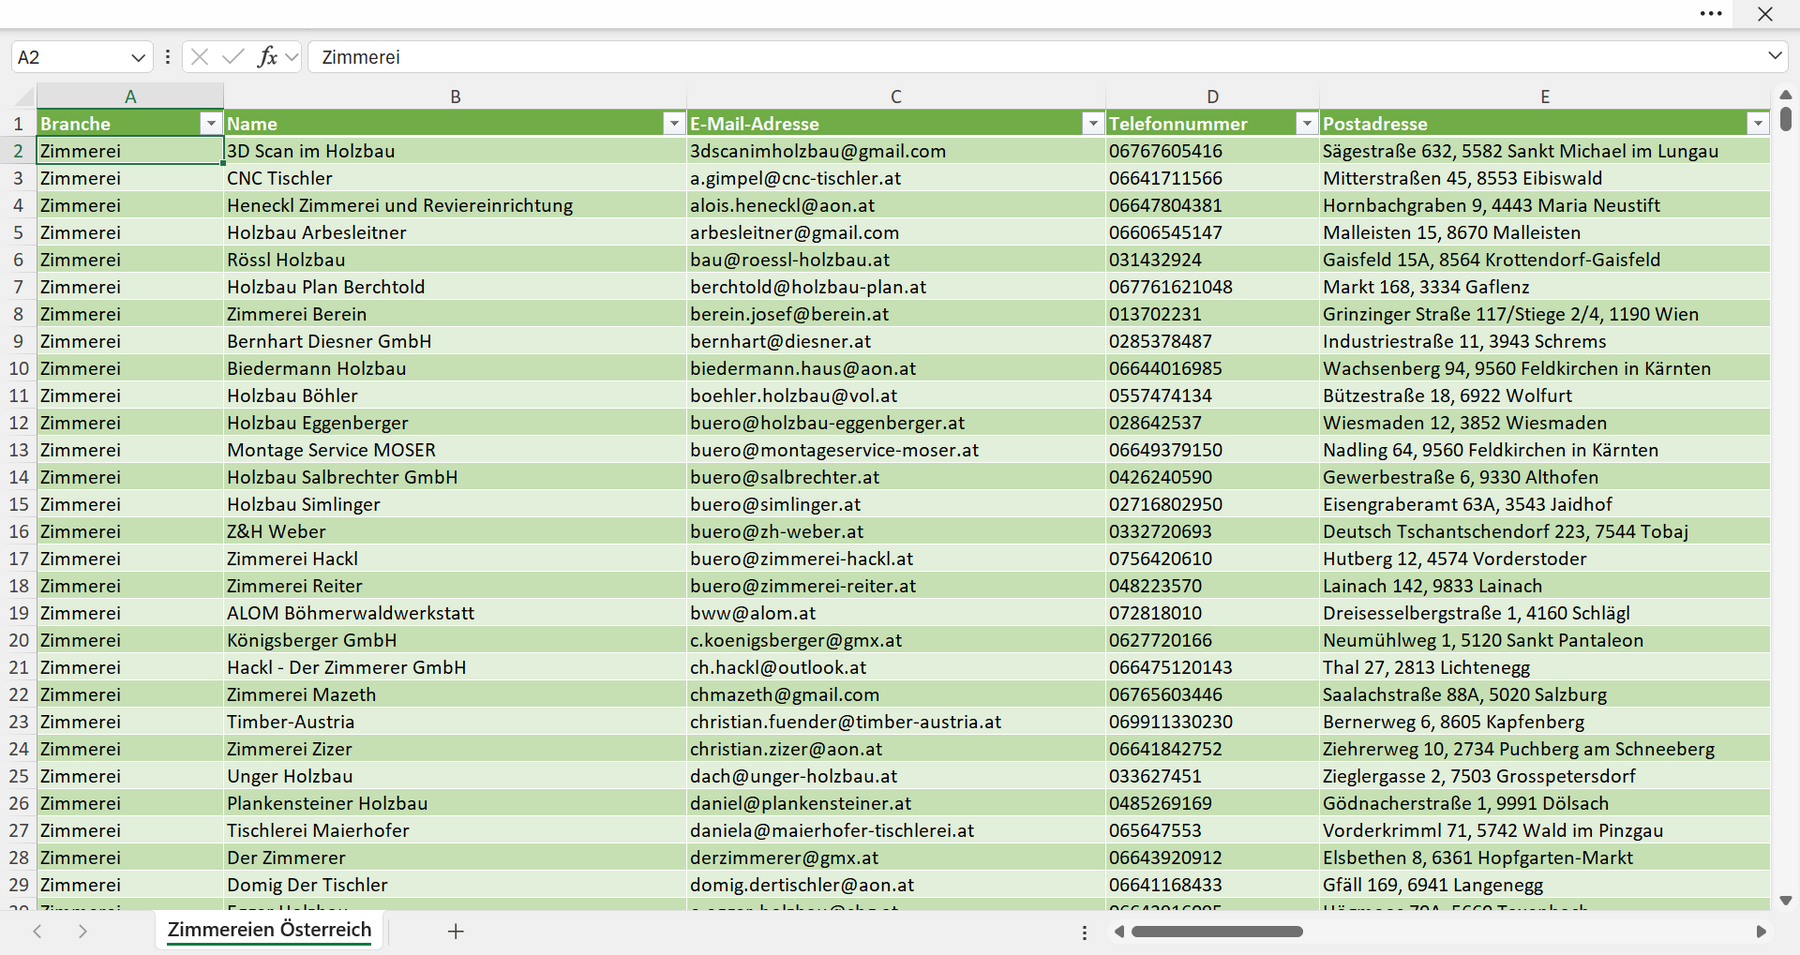This screenshot has width=1800, height=955.
Task: Open the Postadresse filter dropdown
Action: 1758,123
